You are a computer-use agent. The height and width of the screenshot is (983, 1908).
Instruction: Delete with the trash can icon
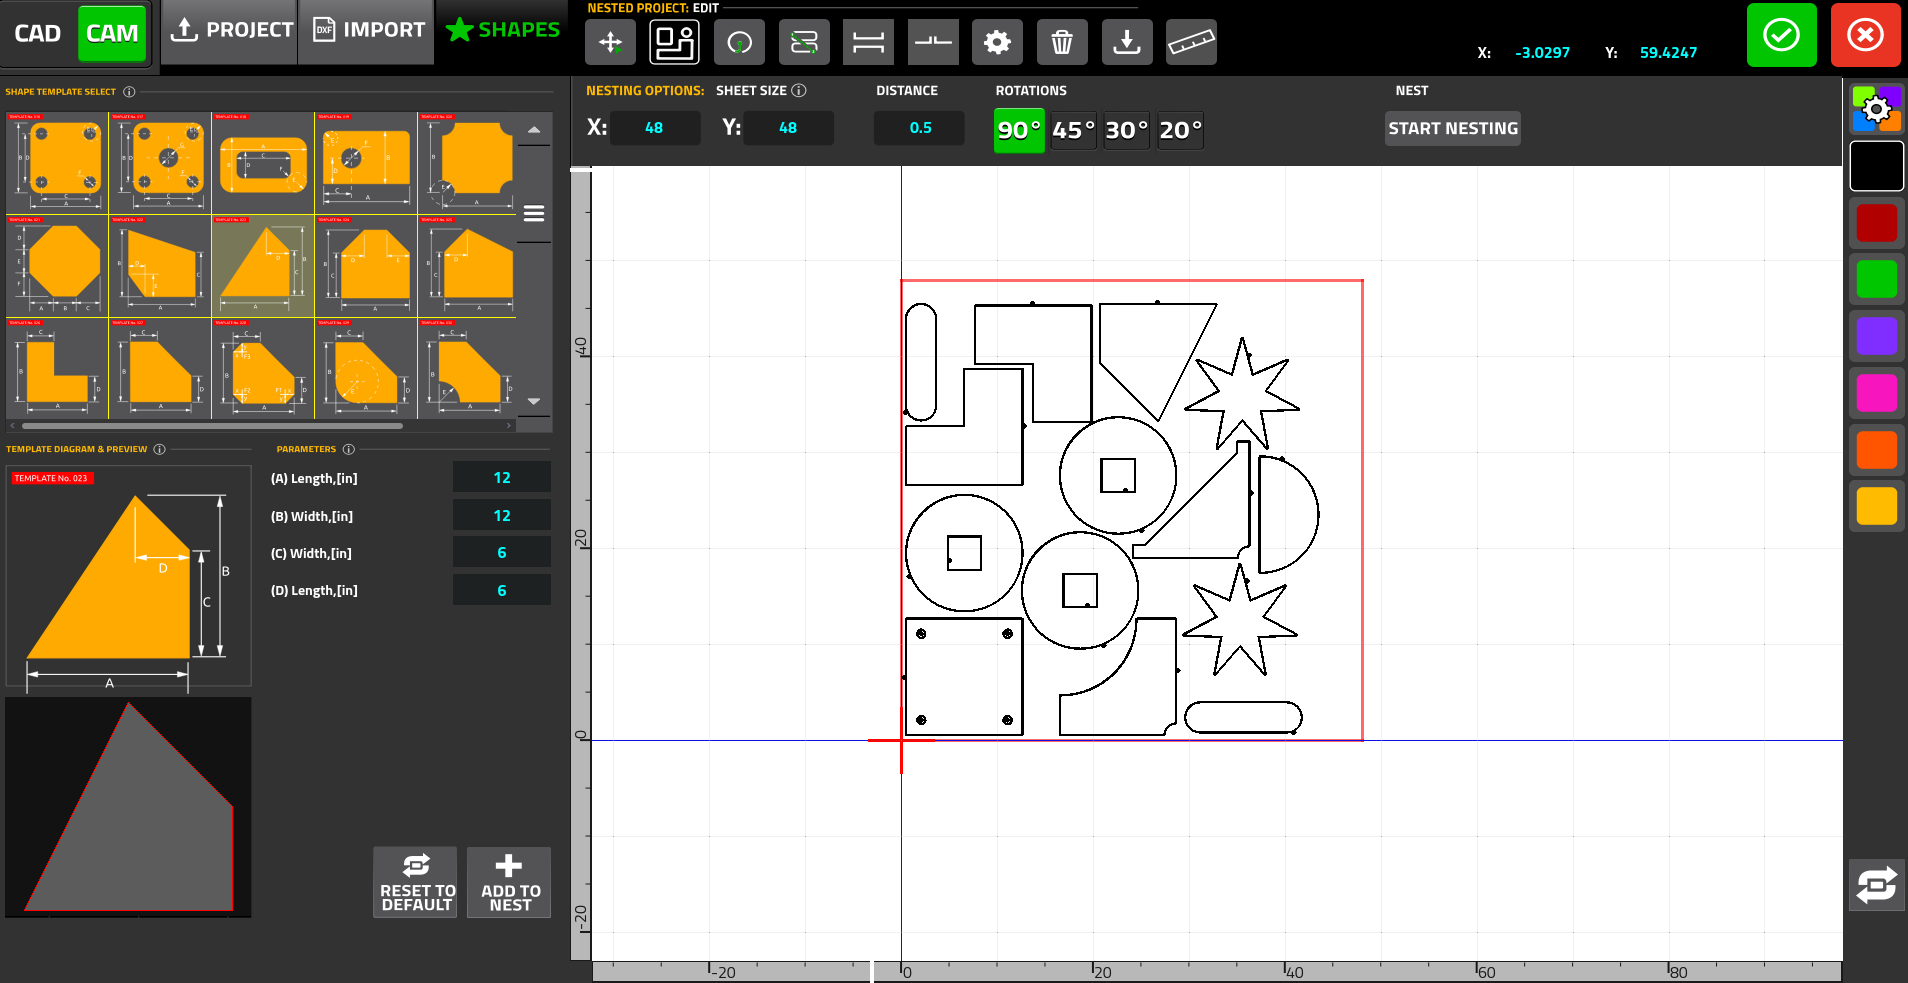click(x=1062, y=42)
